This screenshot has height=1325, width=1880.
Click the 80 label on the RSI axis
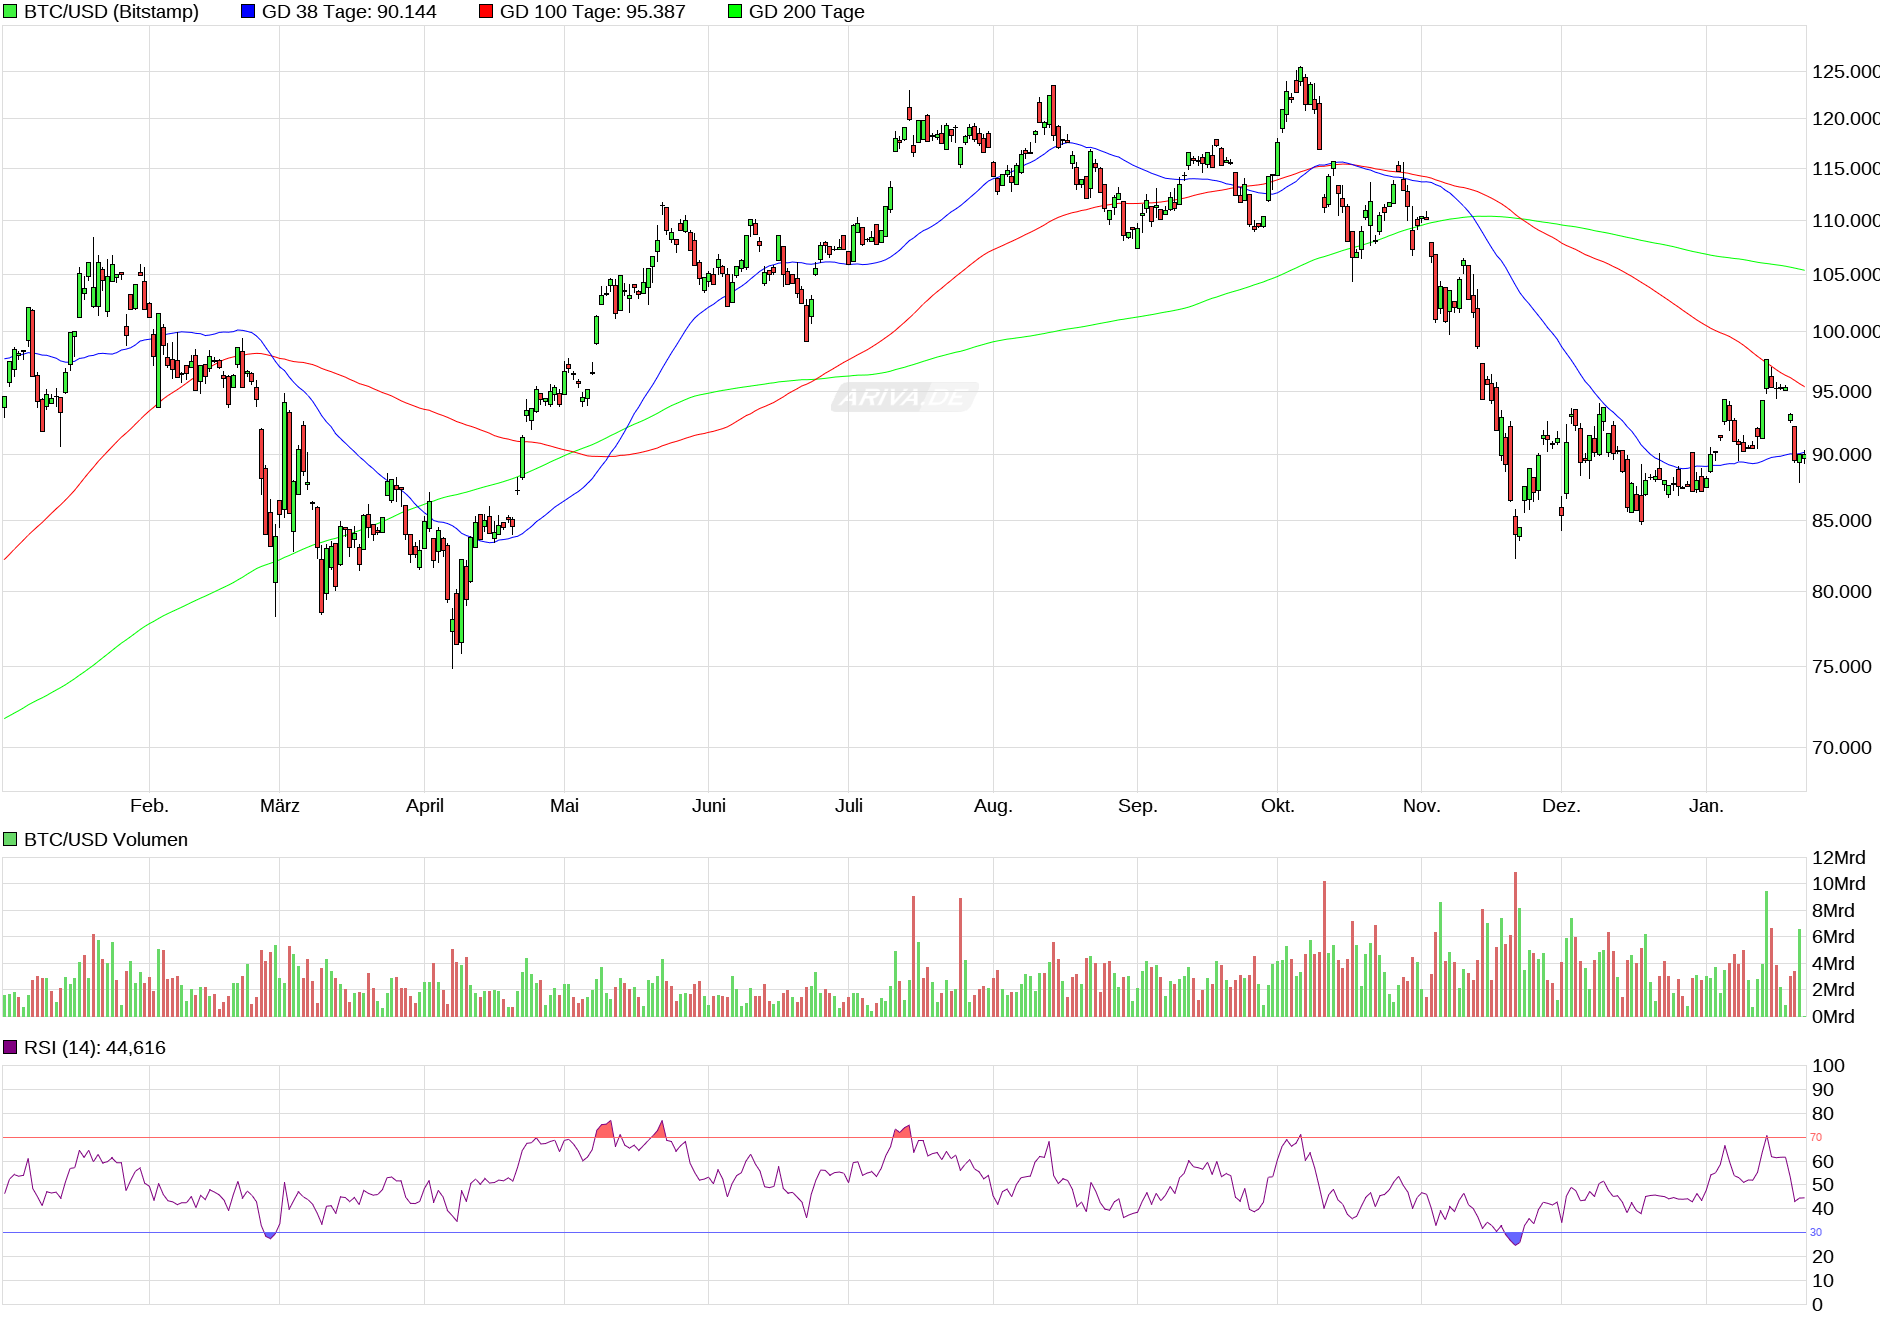click(x=1823, y=1114)
